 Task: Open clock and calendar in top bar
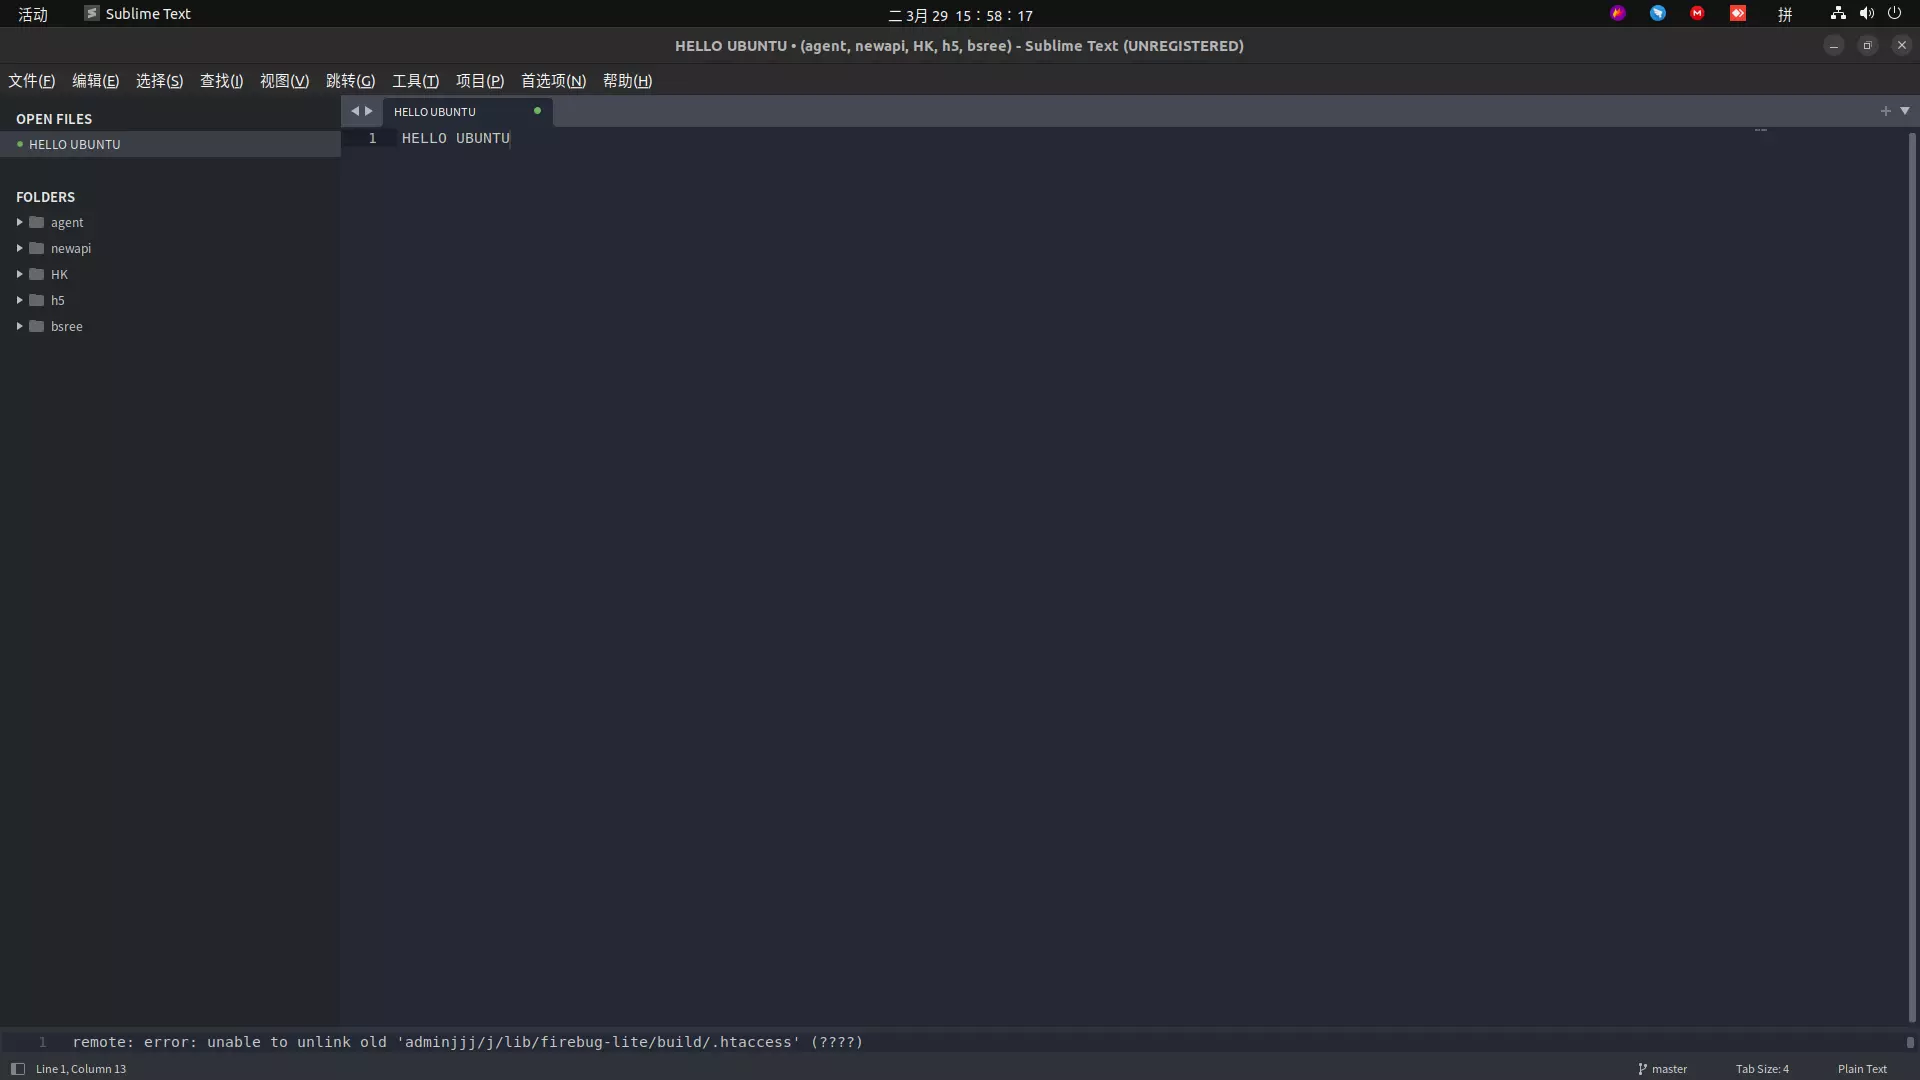960,15
